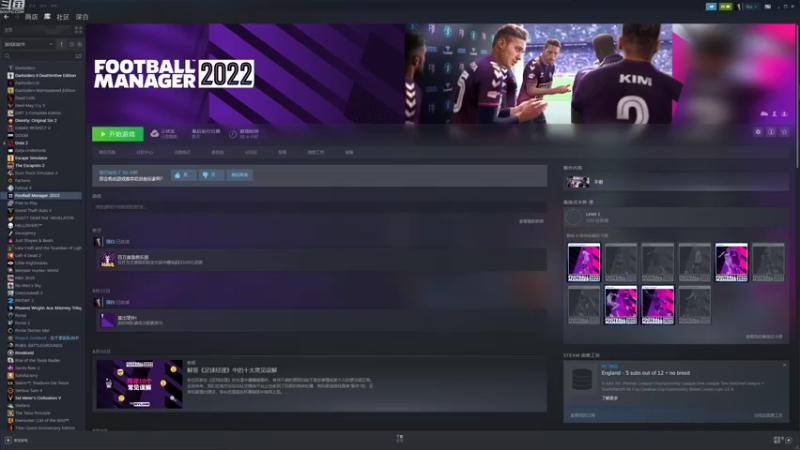Open game settings gear icon

[x=758, y=132]
